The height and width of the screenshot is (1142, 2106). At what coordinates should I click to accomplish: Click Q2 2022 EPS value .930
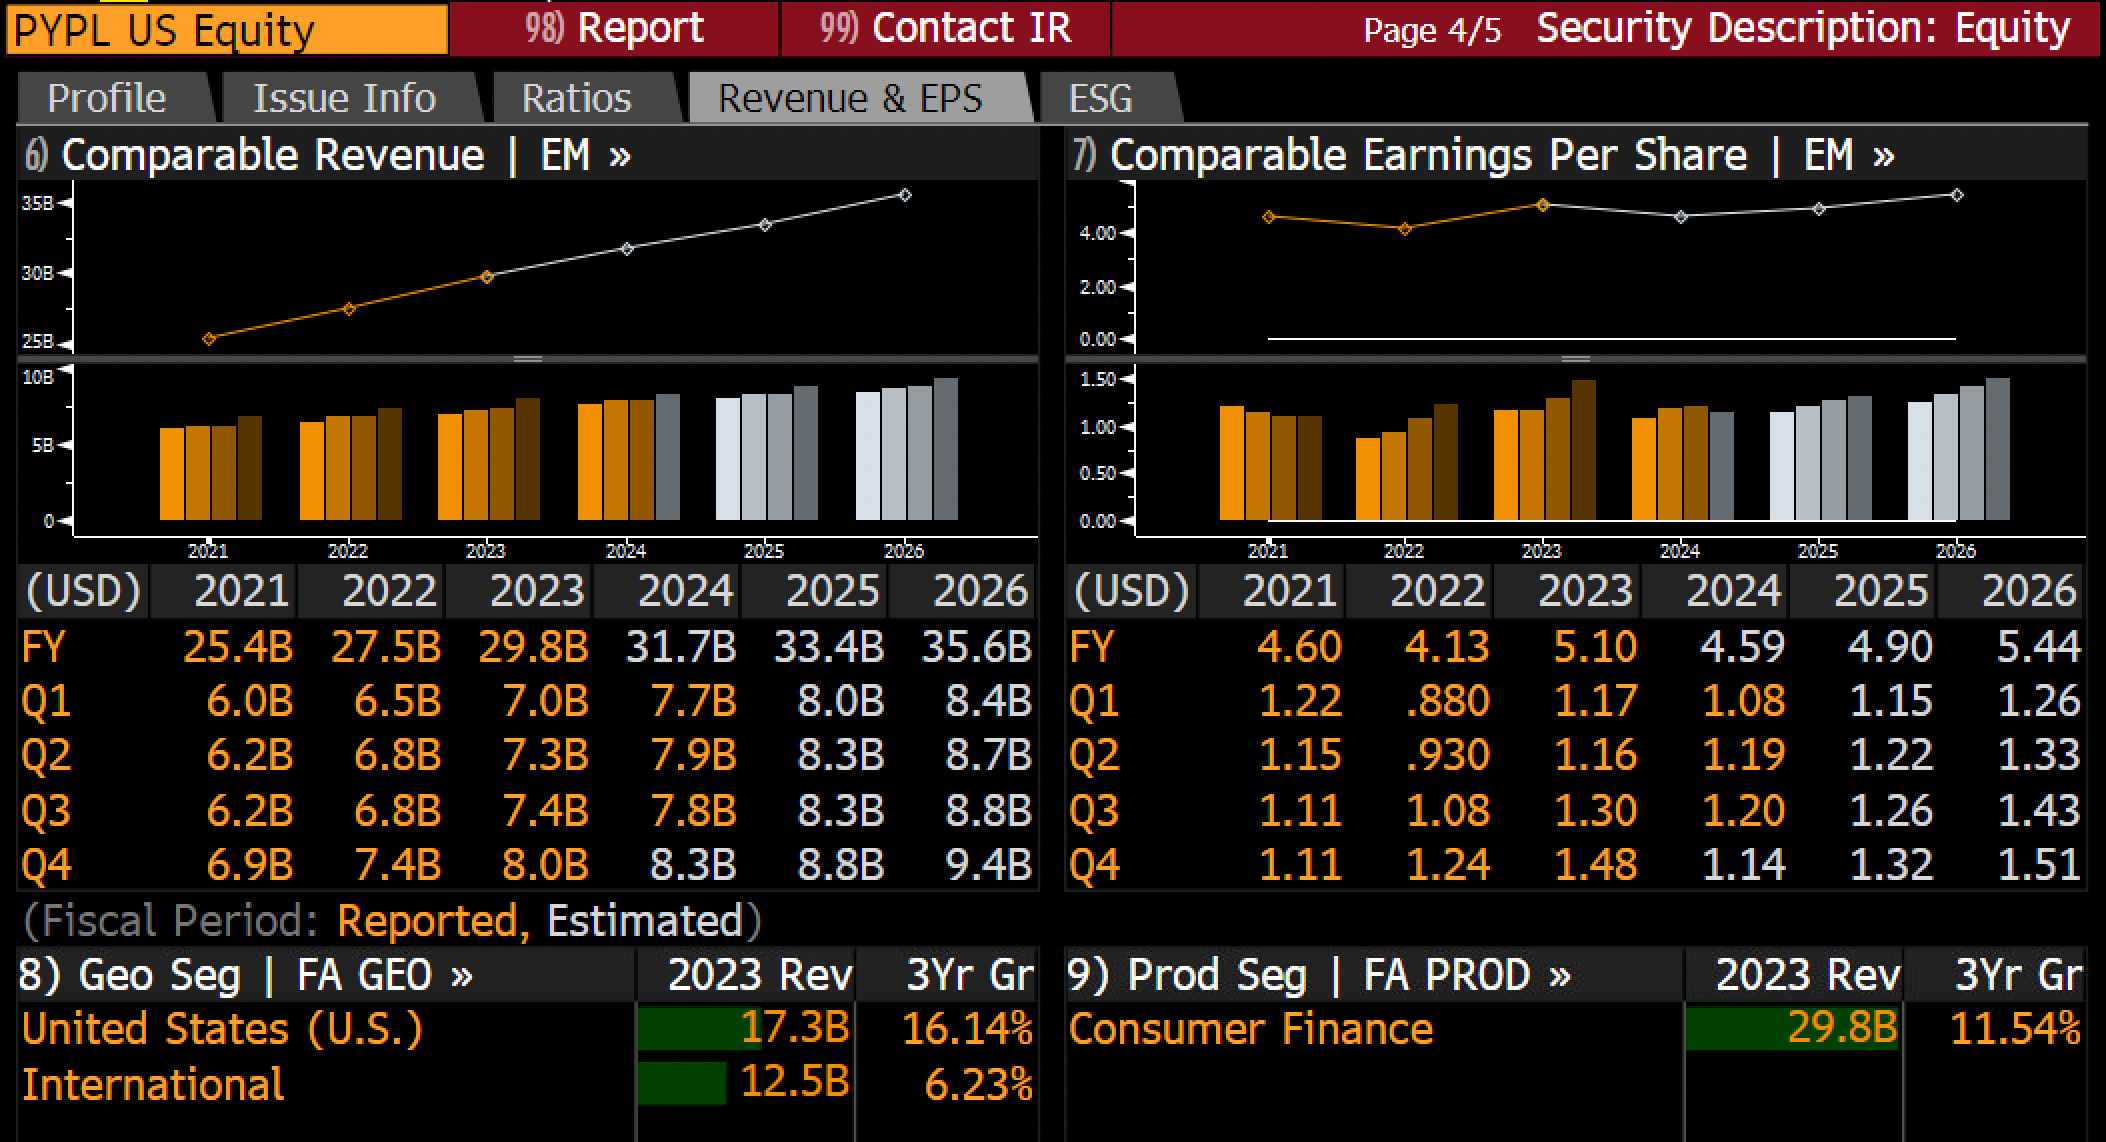1448,755
